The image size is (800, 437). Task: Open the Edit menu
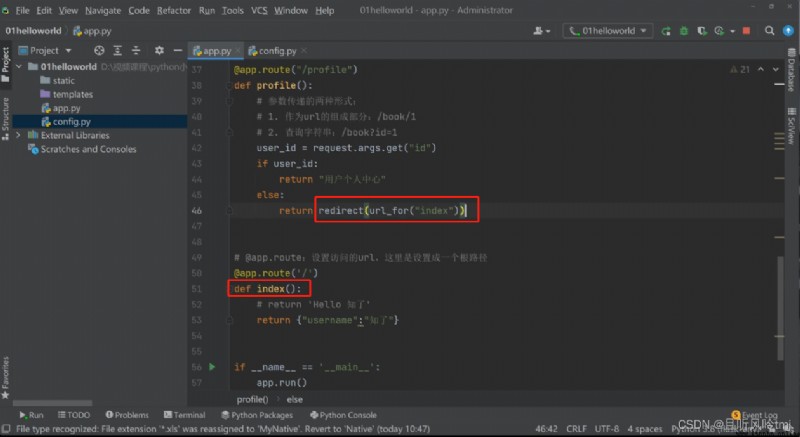tap(44, 10)
